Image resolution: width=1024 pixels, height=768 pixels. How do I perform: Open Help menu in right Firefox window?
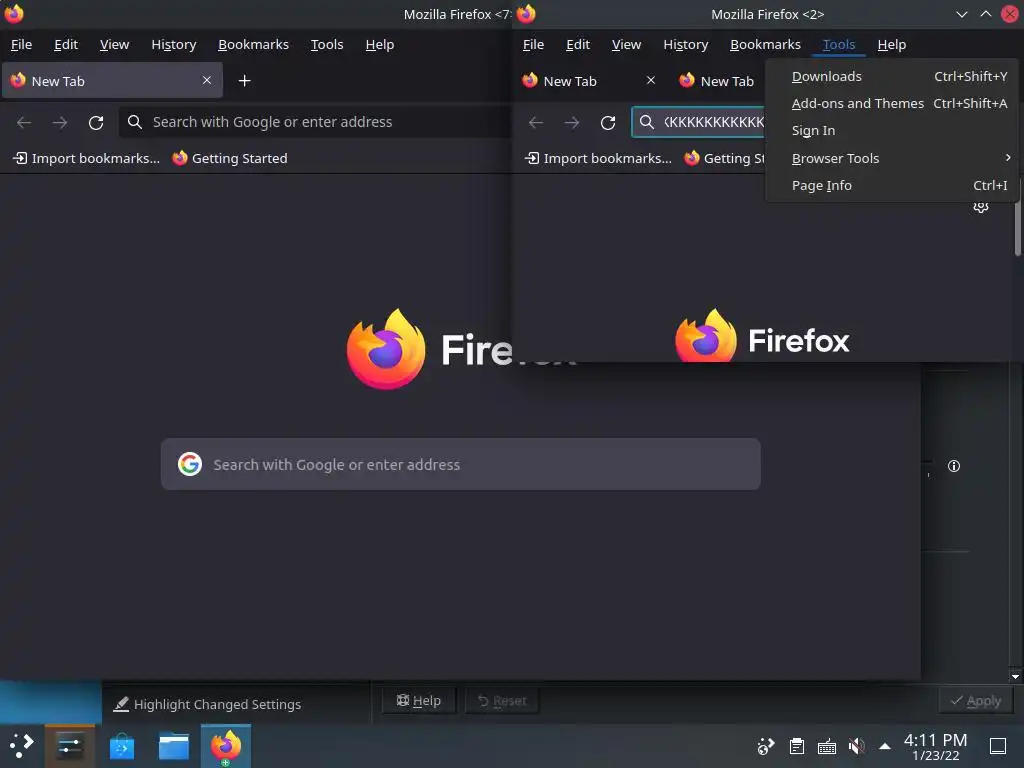[x=891, y=44]
